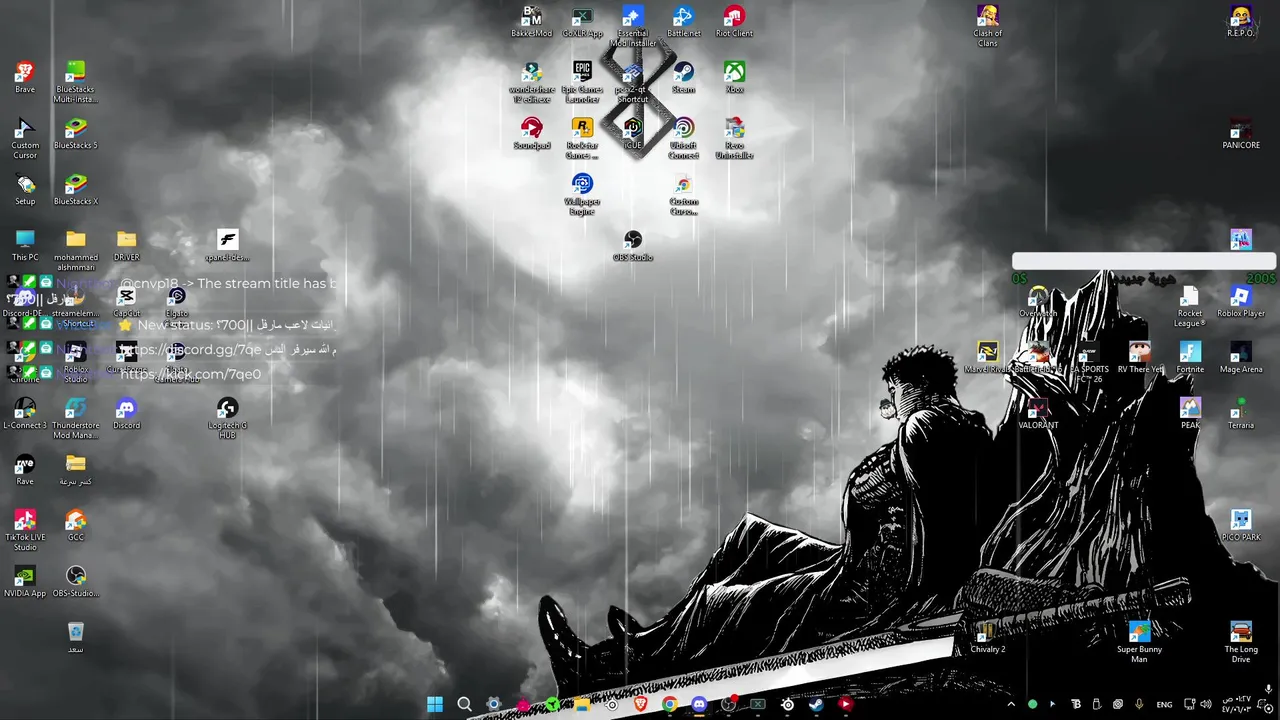Open taskbar Search
The width and height of the screenshot is (1280, 720).
[464, 704]
